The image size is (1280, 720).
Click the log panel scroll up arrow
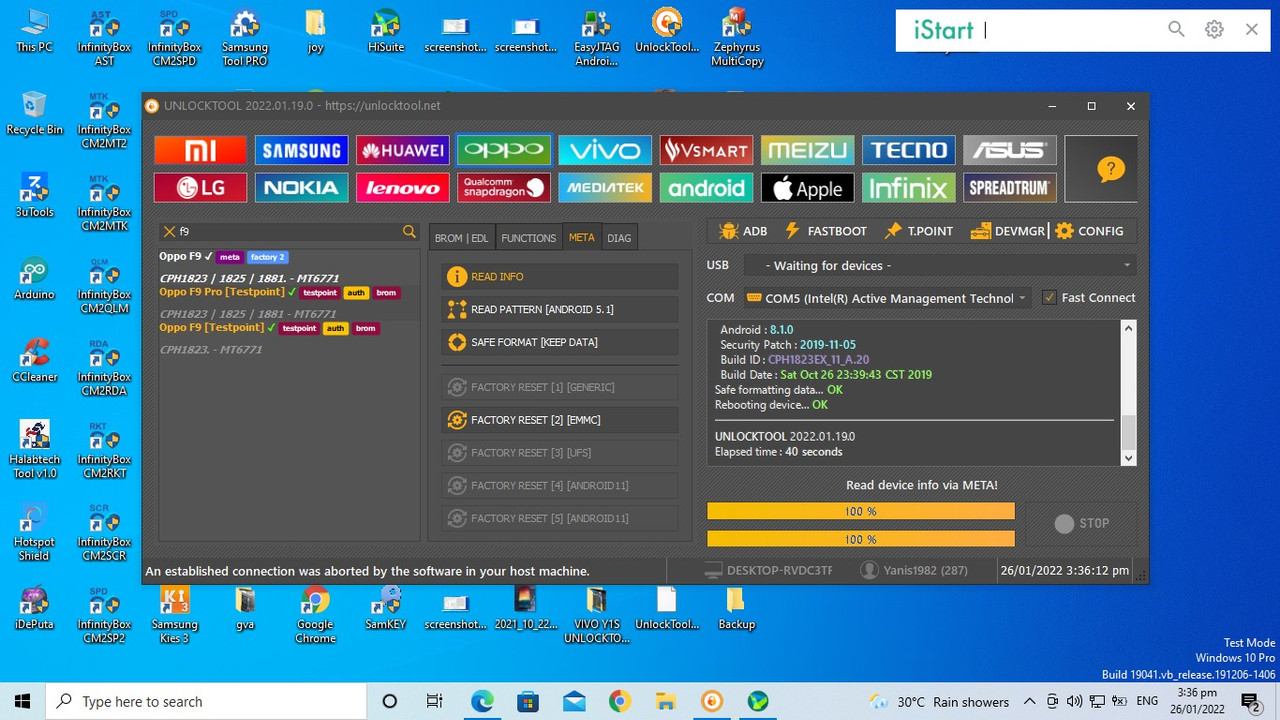point(1129,328)
